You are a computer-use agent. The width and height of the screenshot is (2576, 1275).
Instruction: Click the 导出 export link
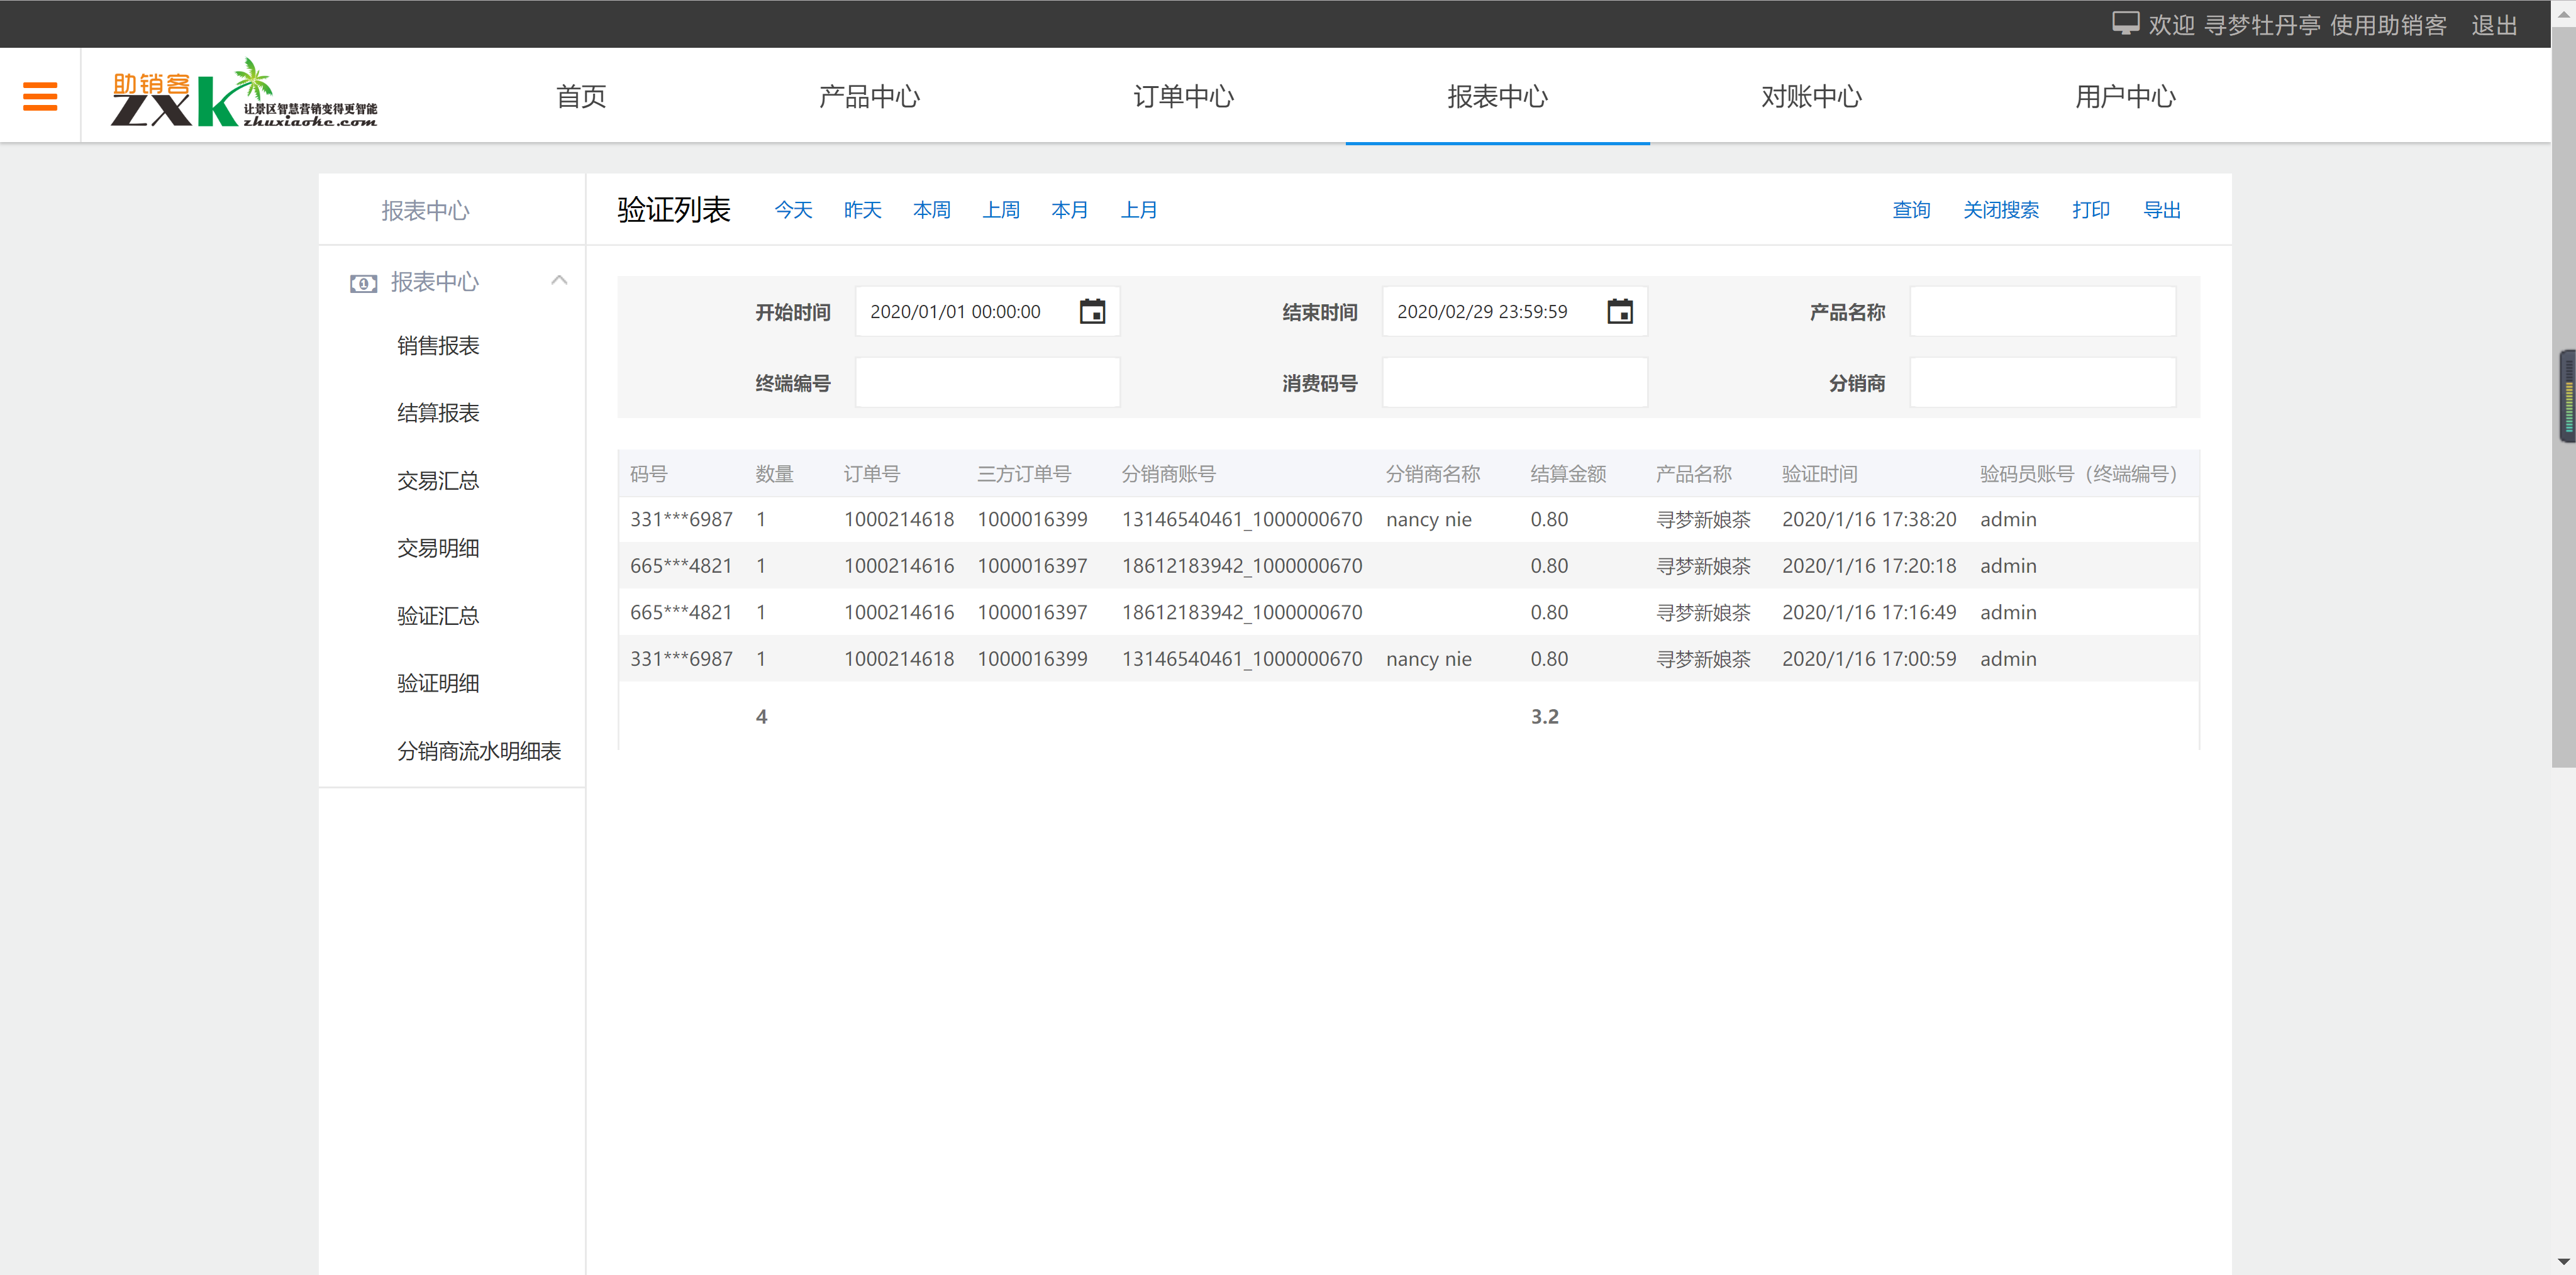click(x=2161, y=210)
